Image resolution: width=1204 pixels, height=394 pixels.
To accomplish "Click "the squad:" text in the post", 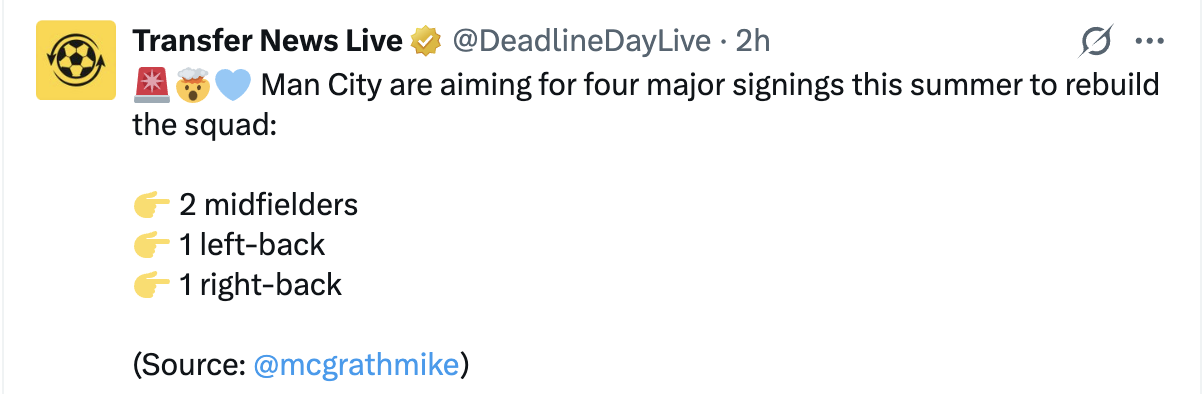I will [x=203, y=125].
